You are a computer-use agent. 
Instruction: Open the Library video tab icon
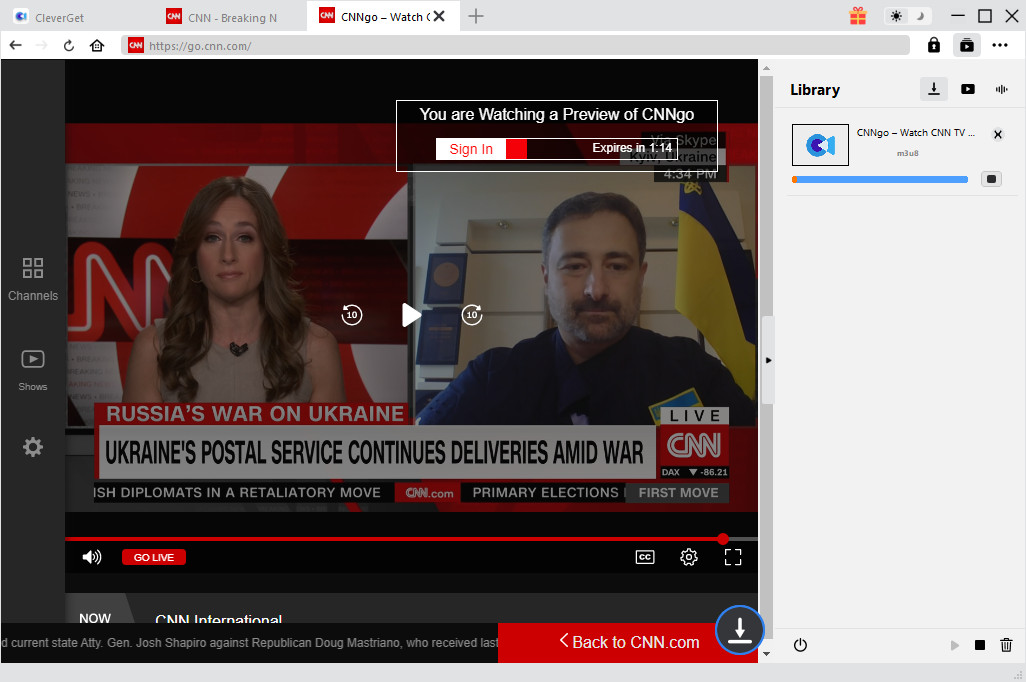(x=967, y=89)
